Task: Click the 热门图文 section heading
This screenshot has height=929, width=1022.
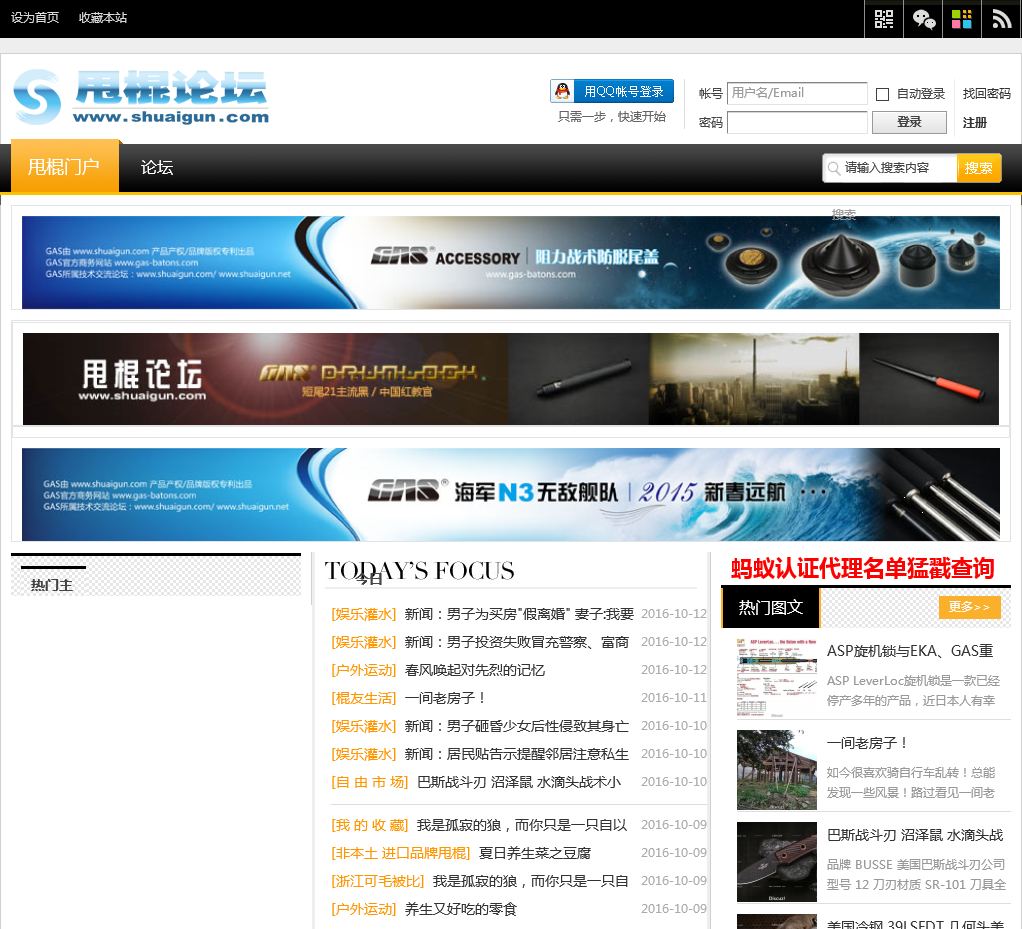Action: coord(770,608)
